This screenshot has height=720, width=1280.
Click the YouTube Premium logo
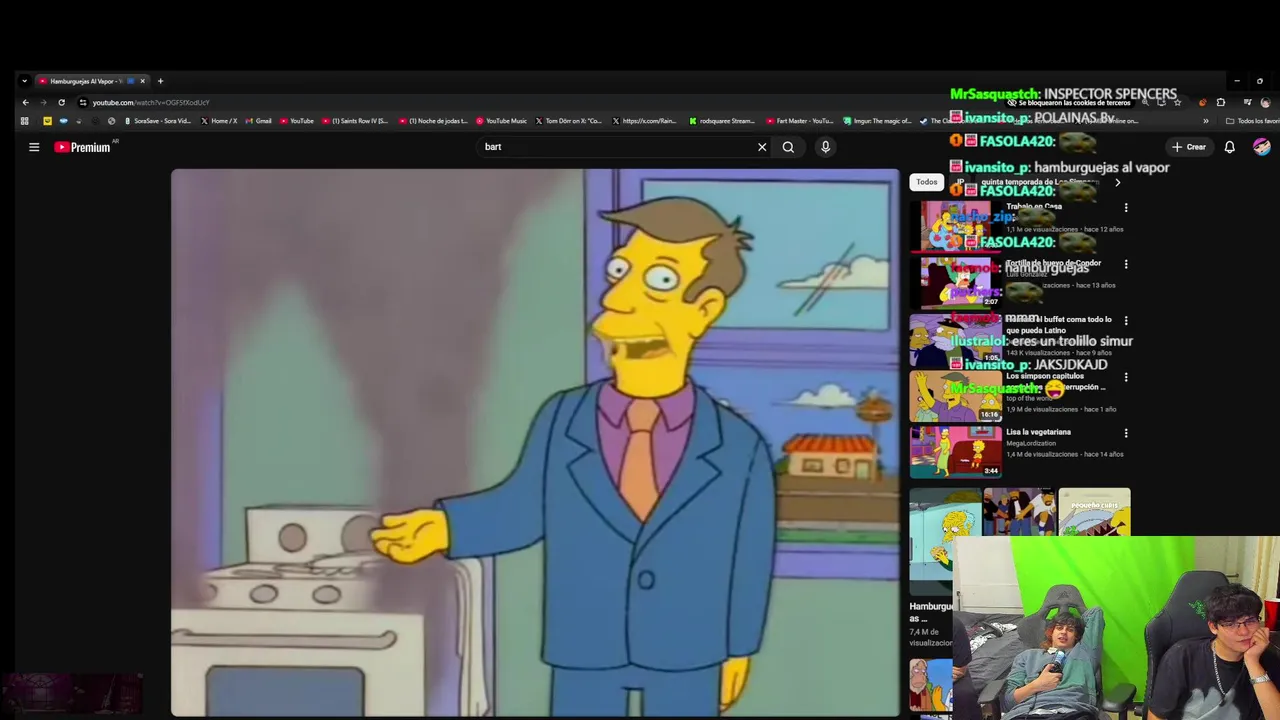click(x=83, y=147)
